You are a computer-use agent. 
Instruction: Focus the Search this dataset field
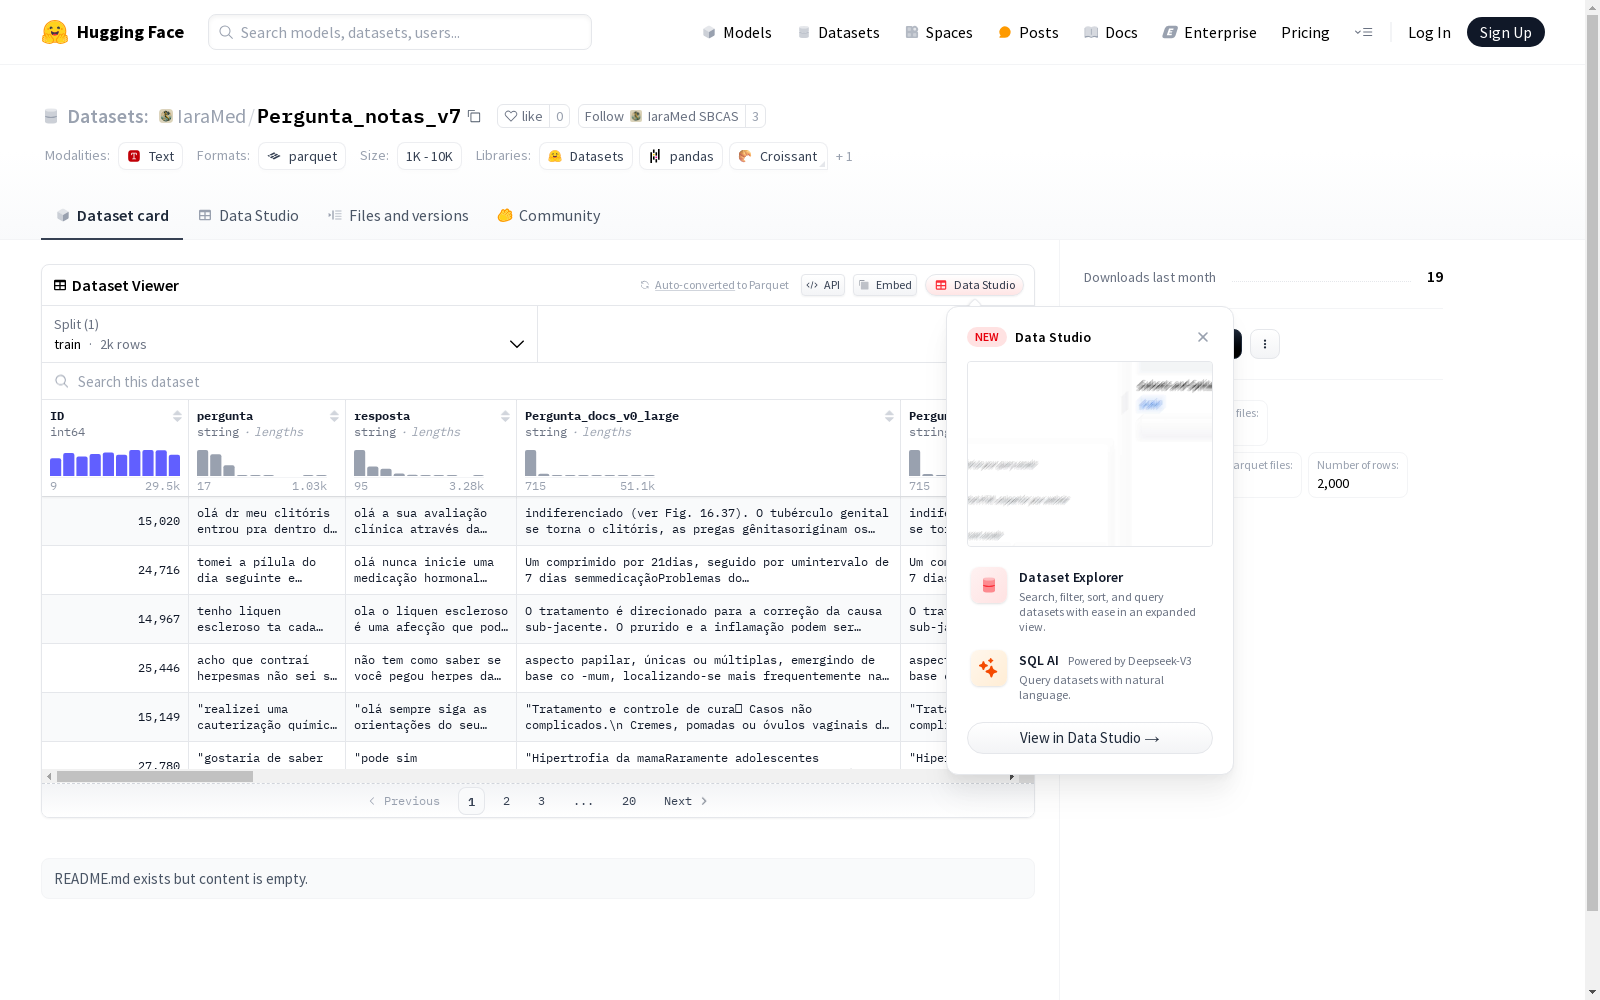(494, 381)
